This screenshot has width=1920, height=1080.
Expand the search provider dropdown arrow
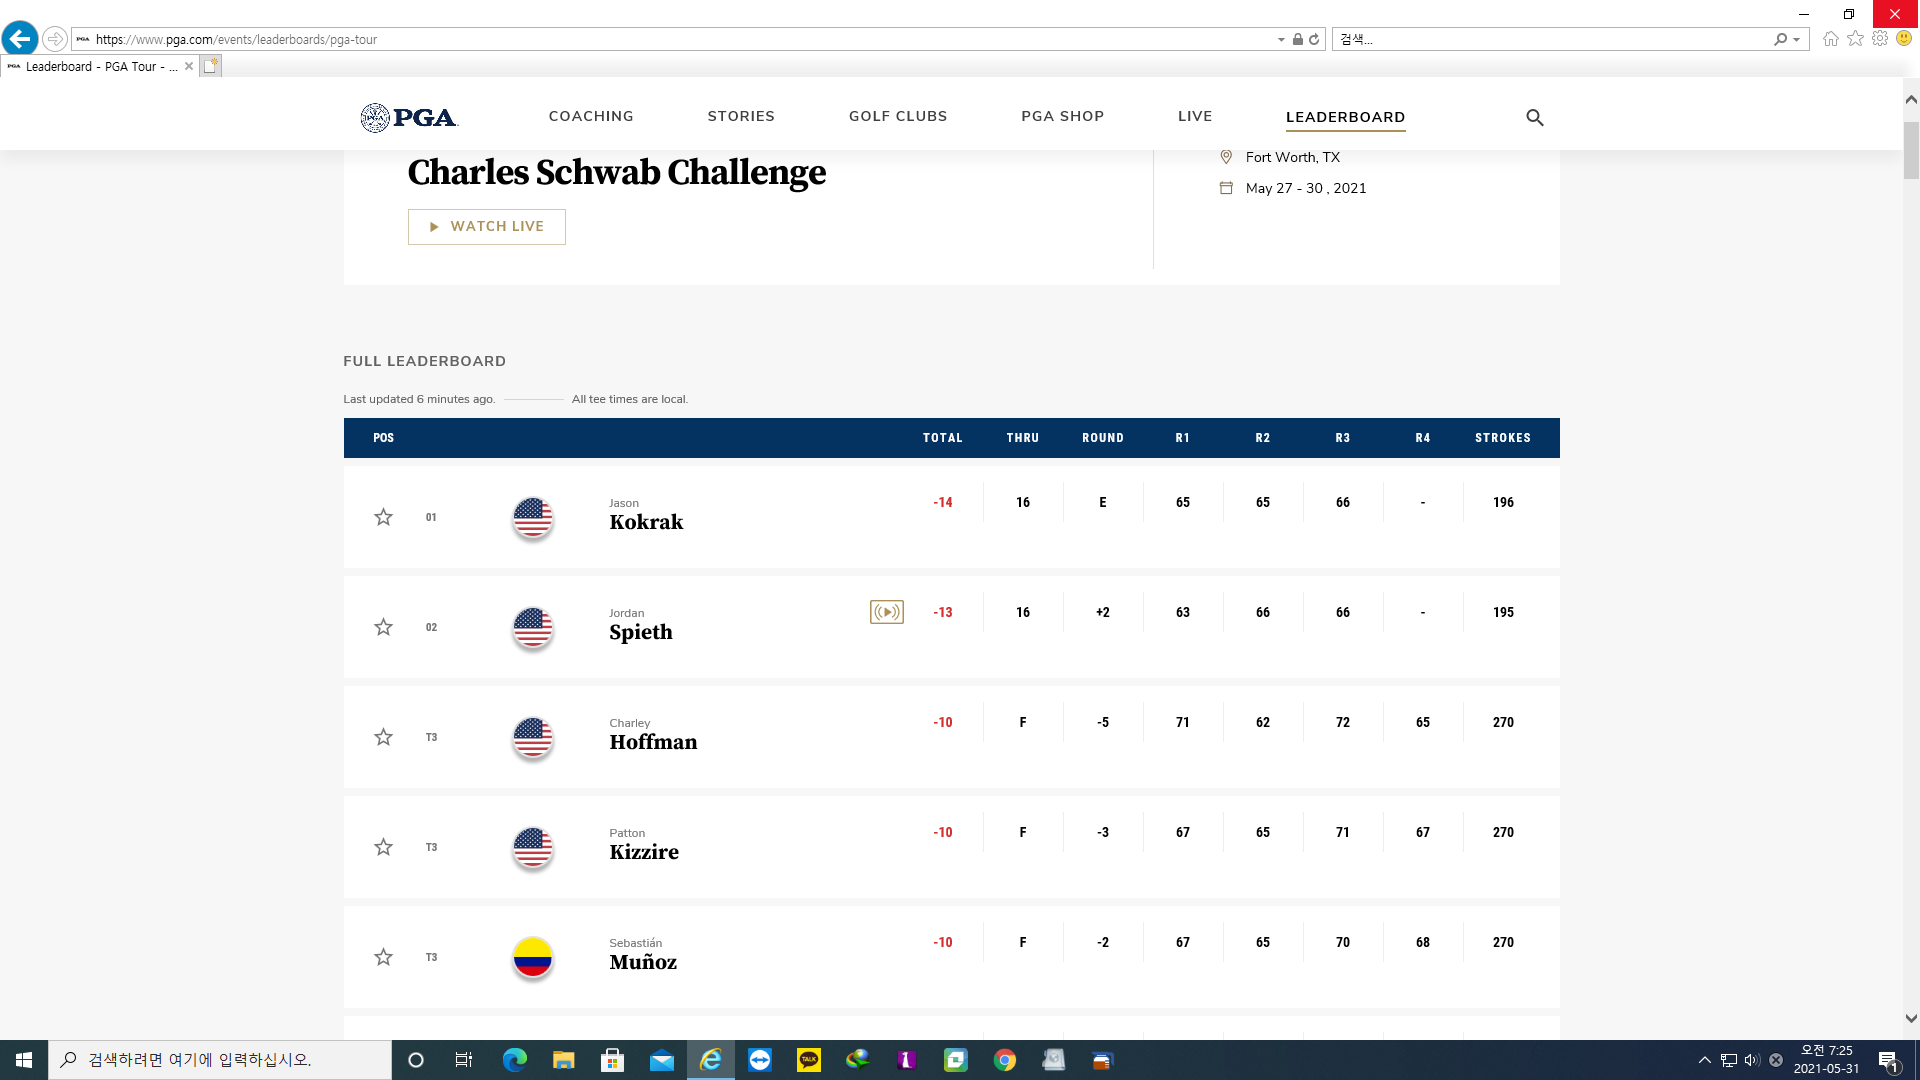(x=1797, y=40)
